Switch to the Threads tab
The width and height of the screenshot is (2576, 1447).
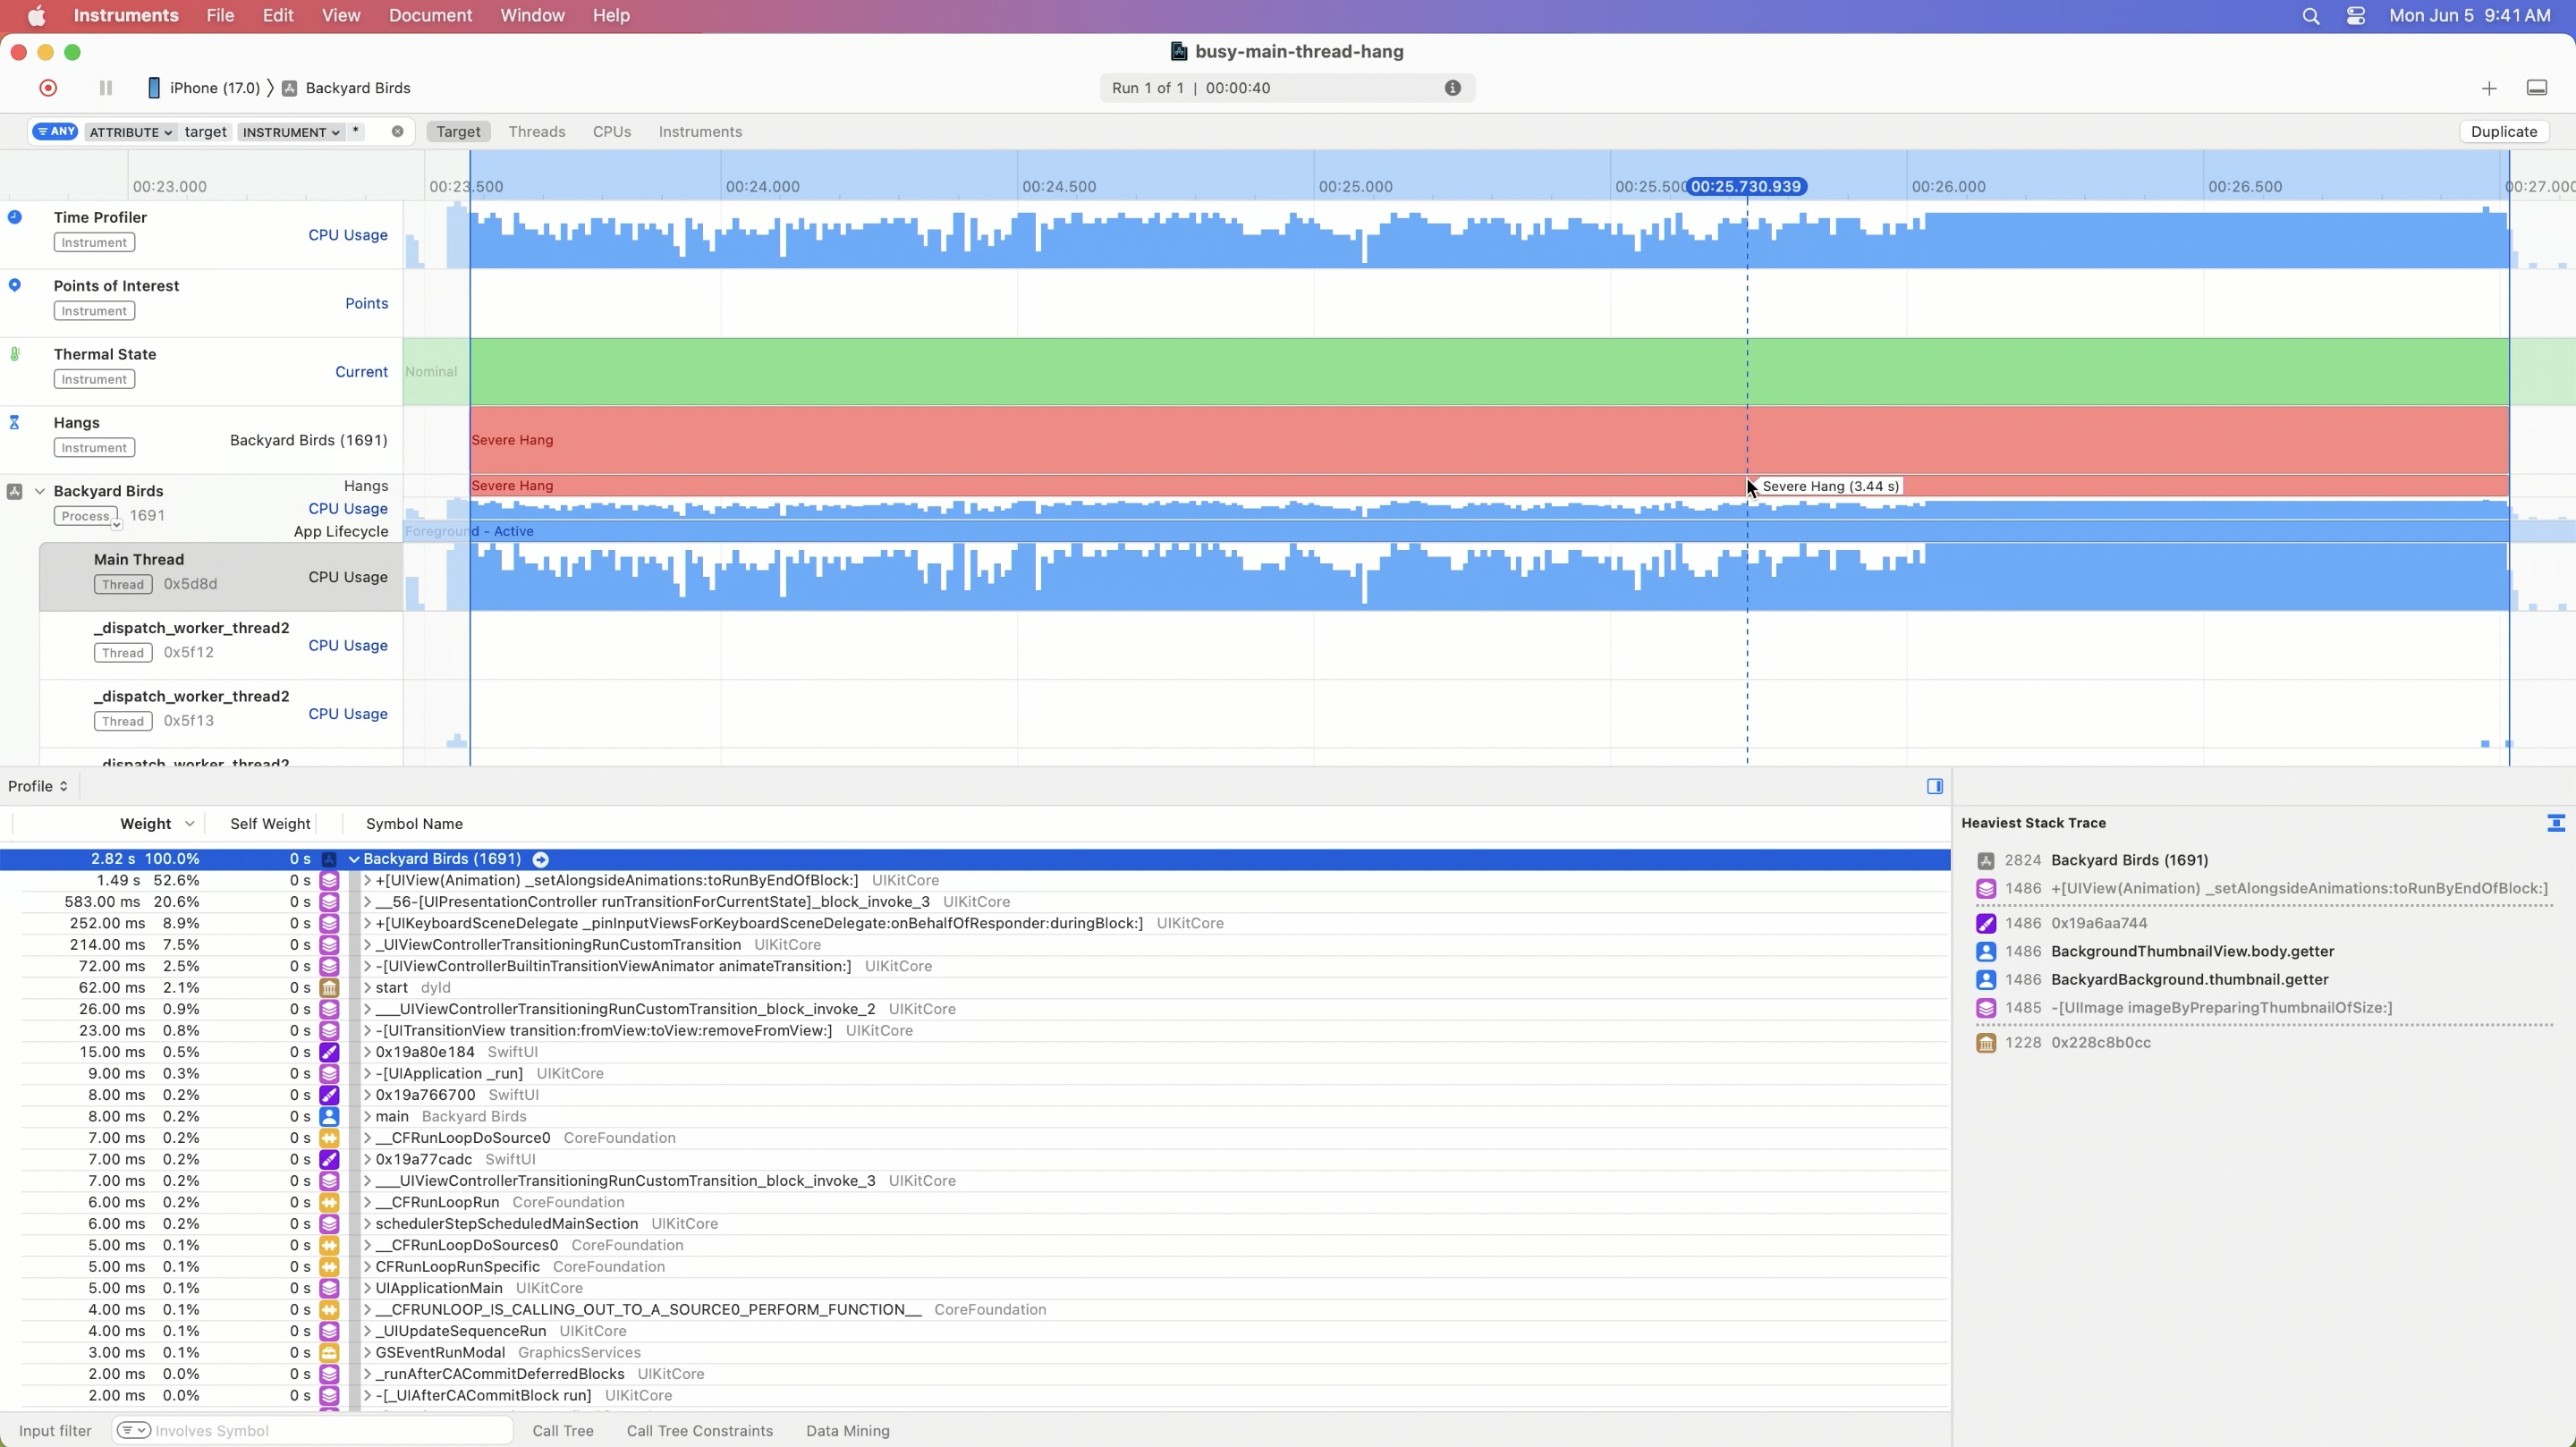point(536,132)
